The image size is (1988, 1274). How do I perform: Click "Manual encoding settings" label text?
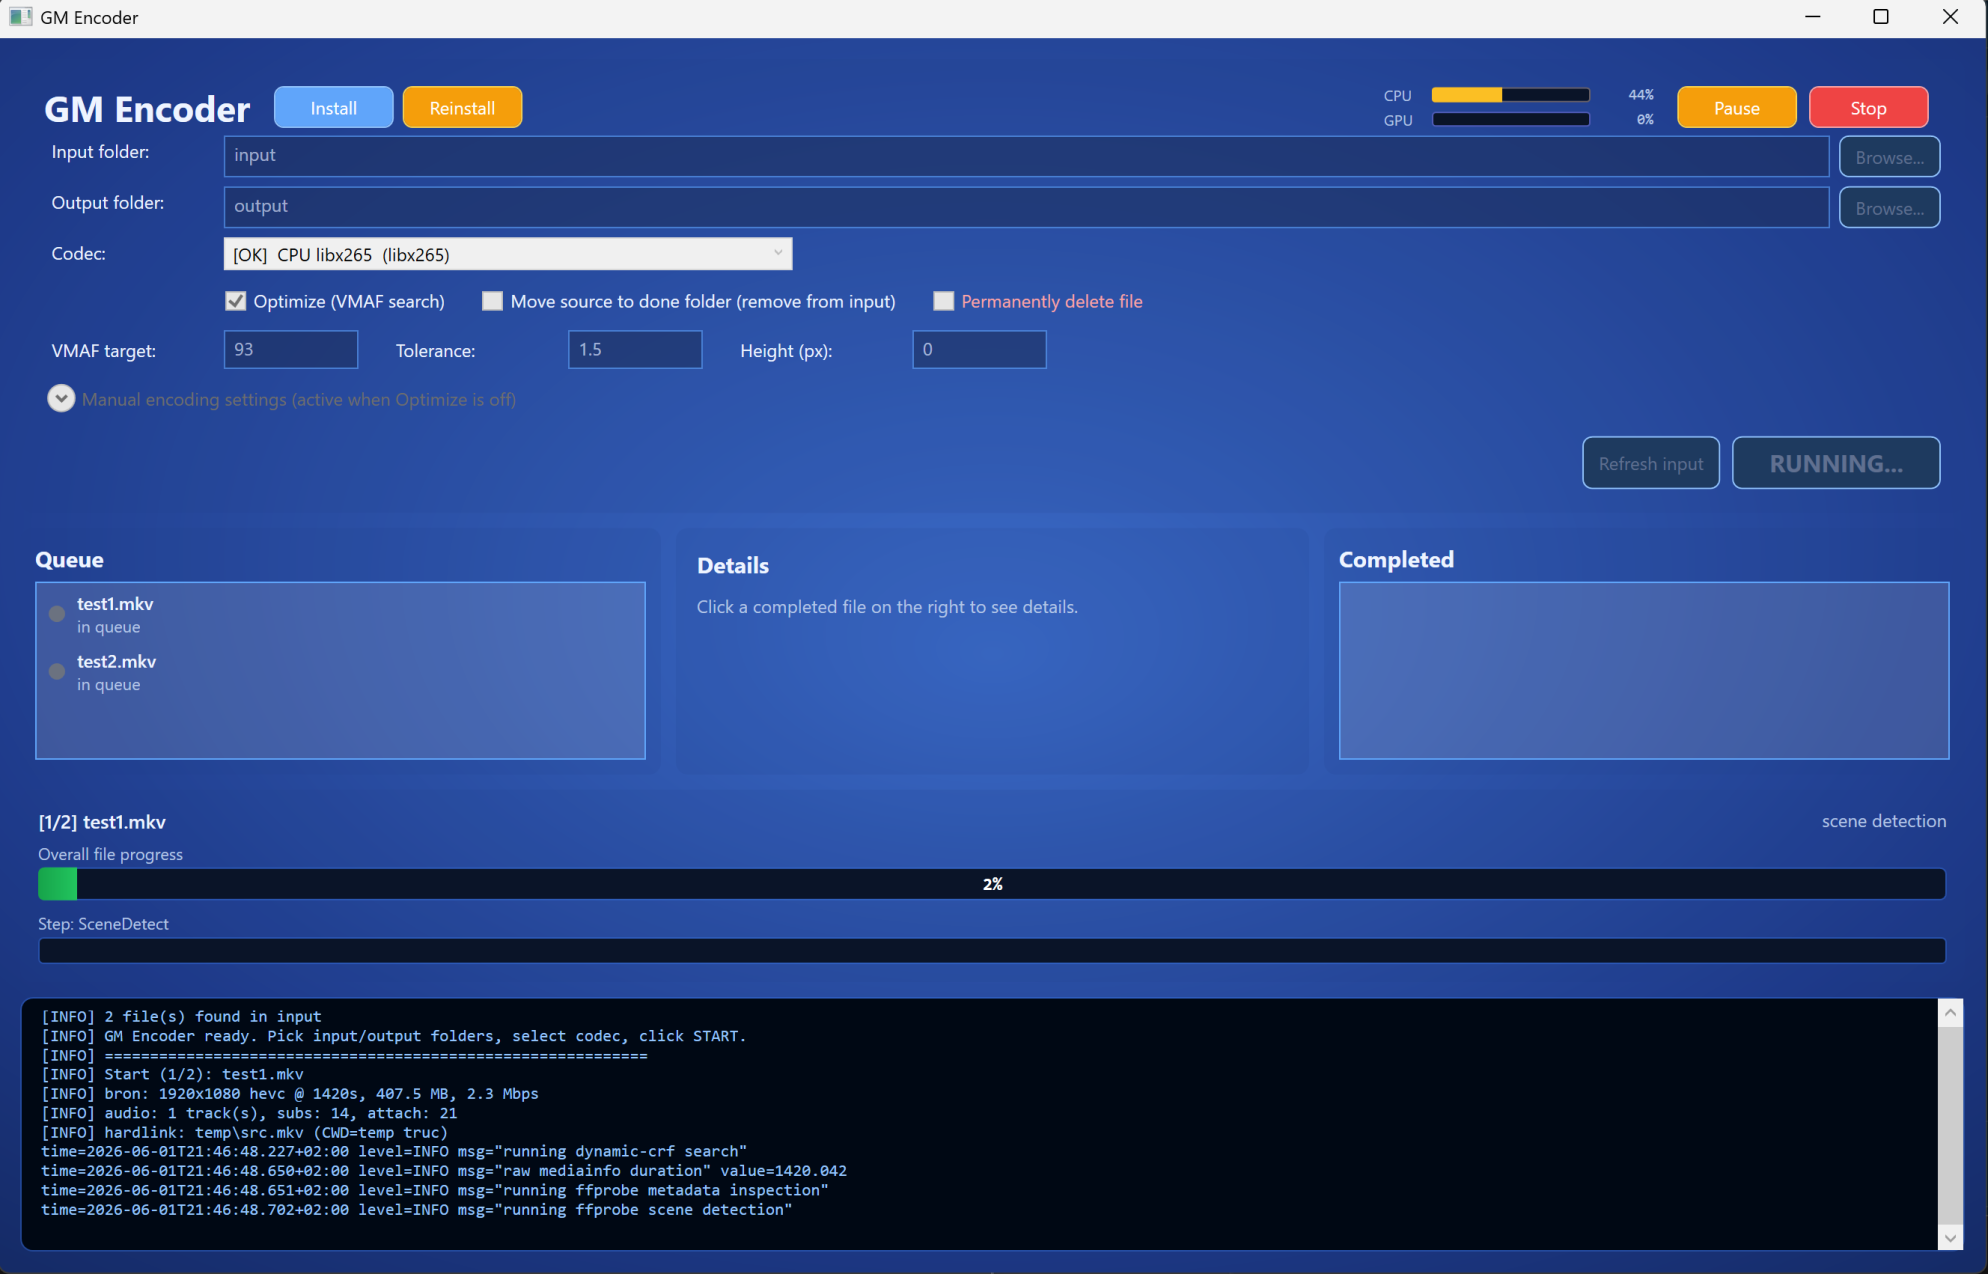click(299, 400)
